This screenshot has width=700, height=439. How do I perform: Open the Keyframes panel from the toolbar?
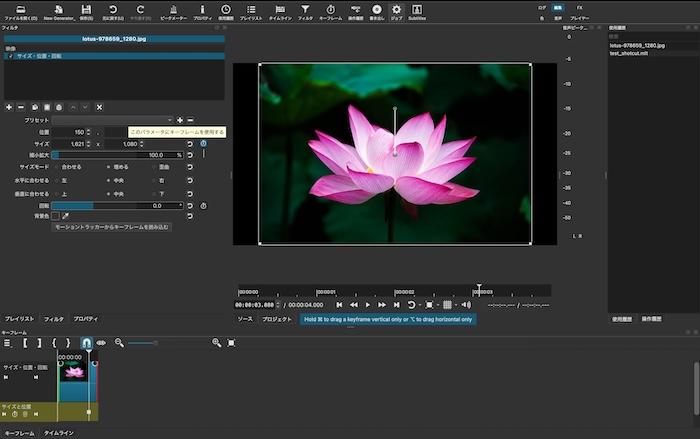328,12
